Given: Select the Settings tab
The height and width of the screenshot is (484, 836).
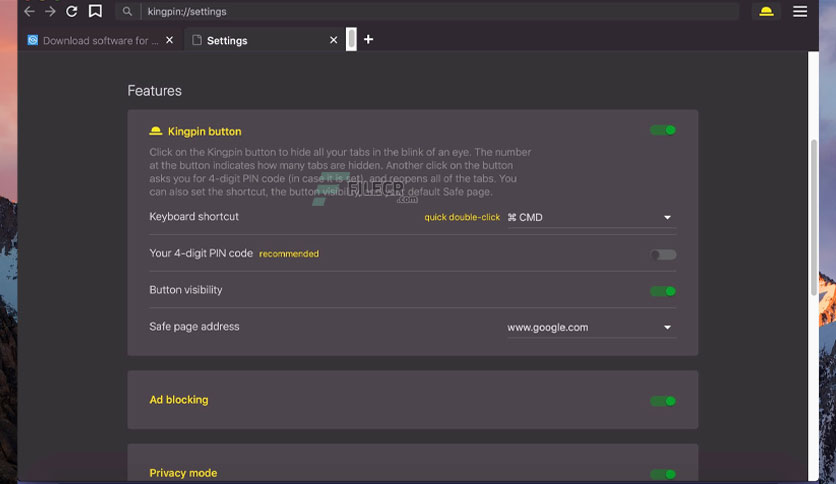Looking at the screenshot, I should point(265,40).
